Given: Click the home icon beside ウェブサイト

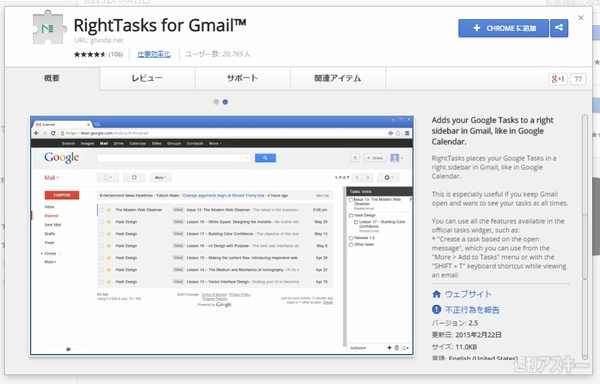Looking at the screenshot, I should click(437, 294).
